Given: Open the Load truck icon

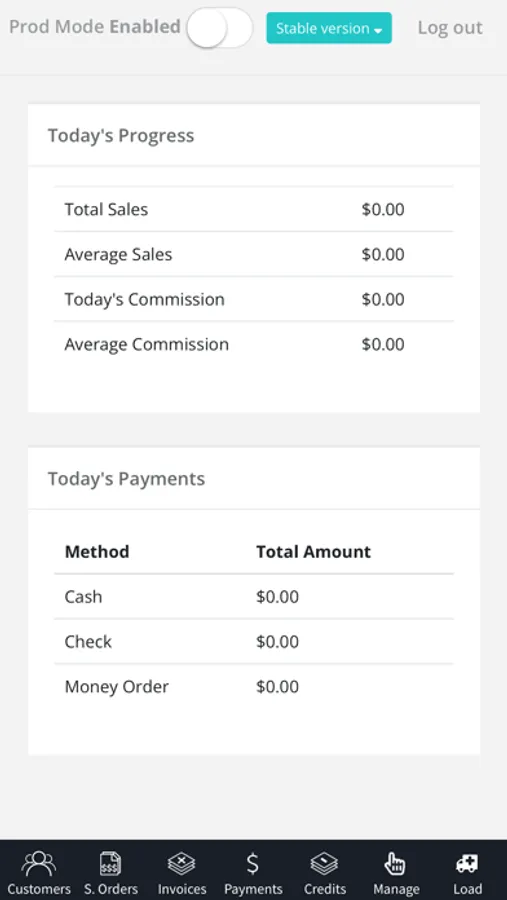Looking at the screenshot, I should coord(467,863).
